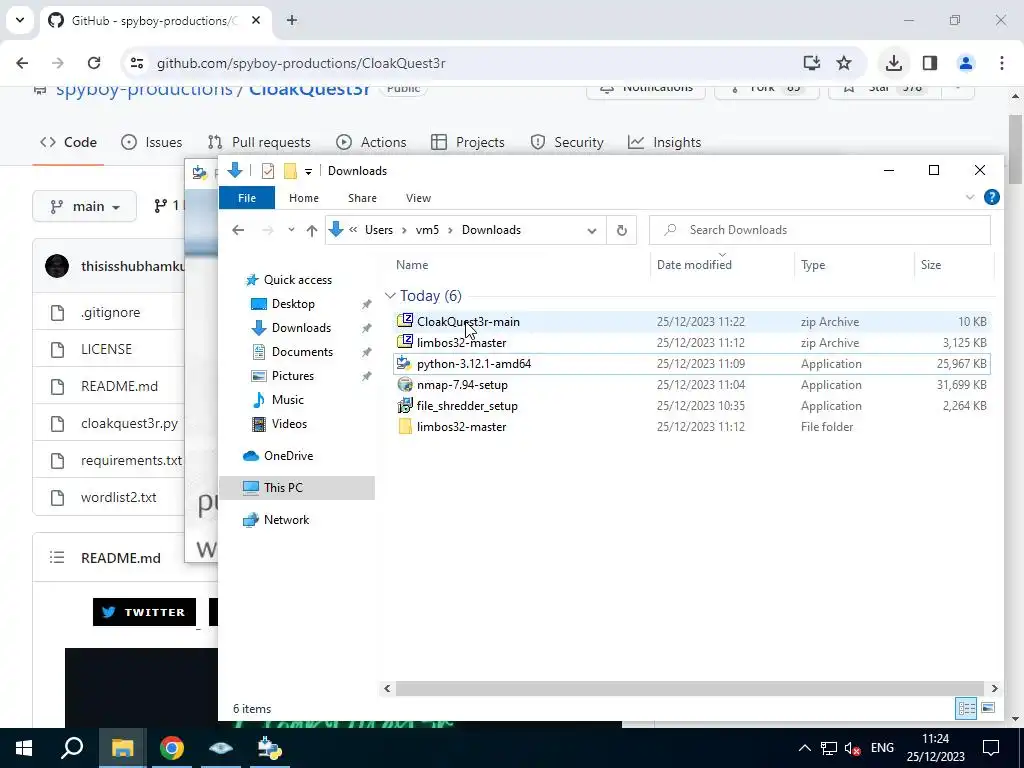Reload the GitHub page
Screen dimensions: 1024x768
(x=94, y=63)
